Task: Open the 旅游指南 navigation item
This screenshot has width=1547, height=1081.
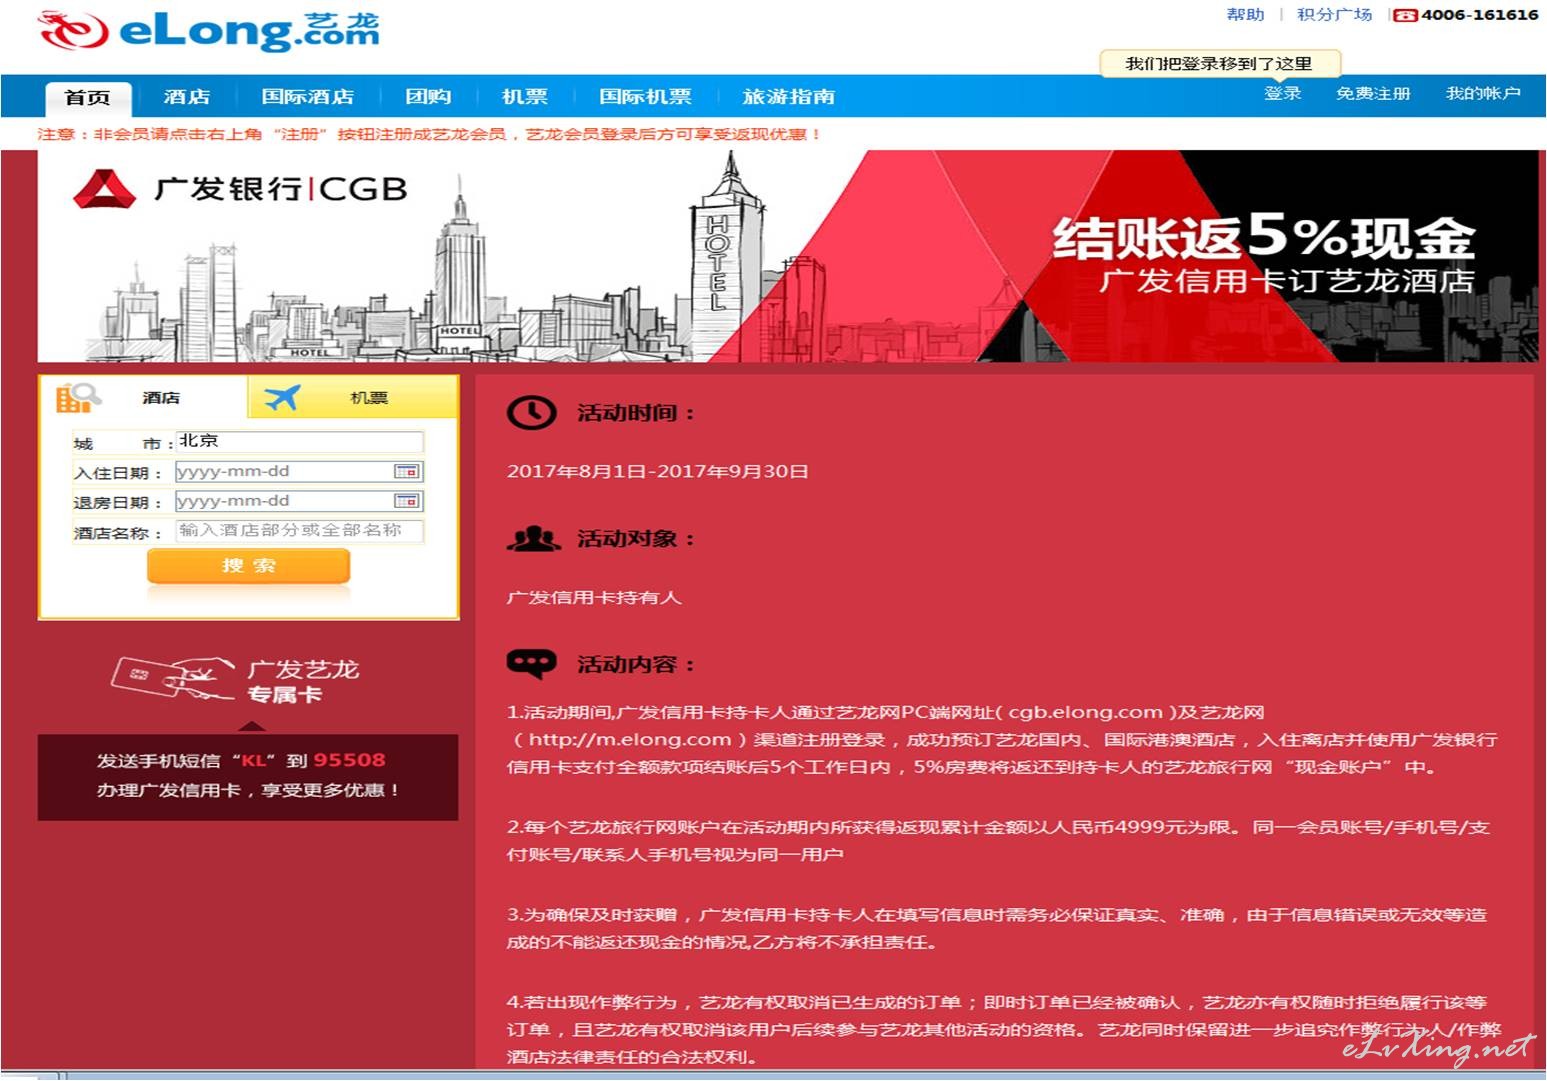Action: coord(788,97)
